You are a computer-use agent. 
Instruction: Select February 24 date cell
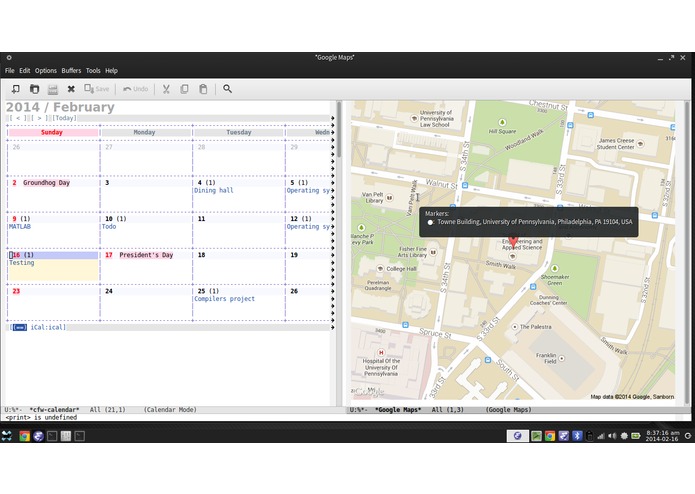pos(146,303)
